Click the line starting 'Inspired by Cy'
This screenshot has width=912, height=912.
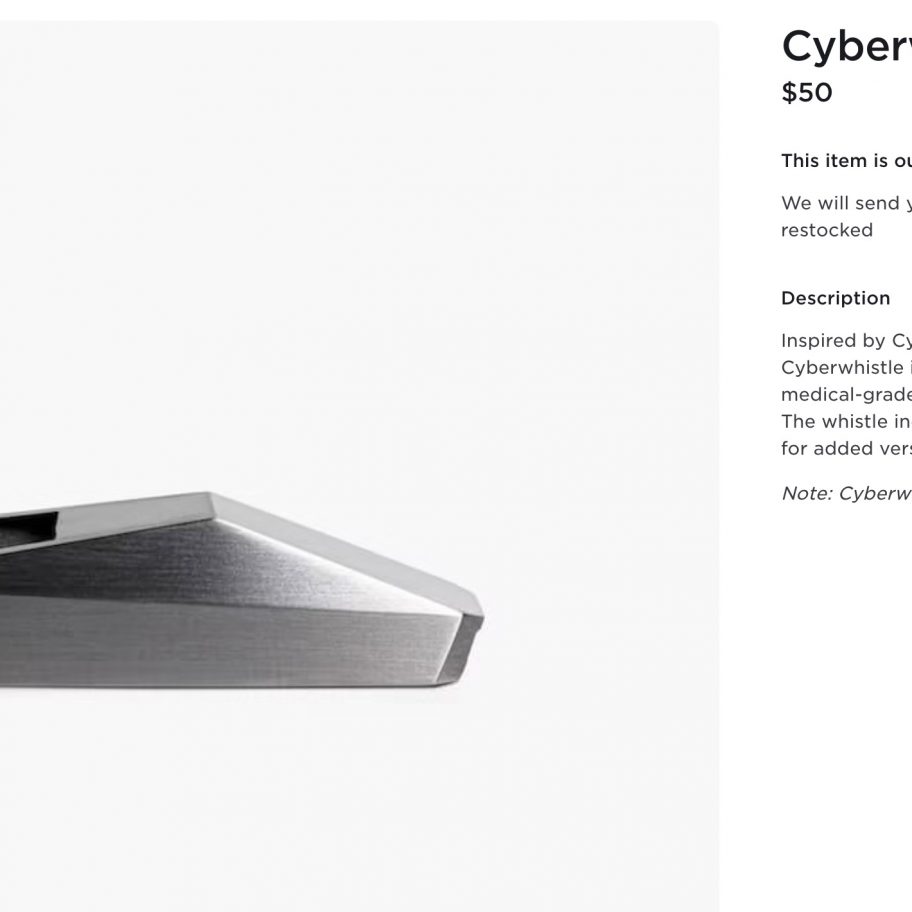846,341
